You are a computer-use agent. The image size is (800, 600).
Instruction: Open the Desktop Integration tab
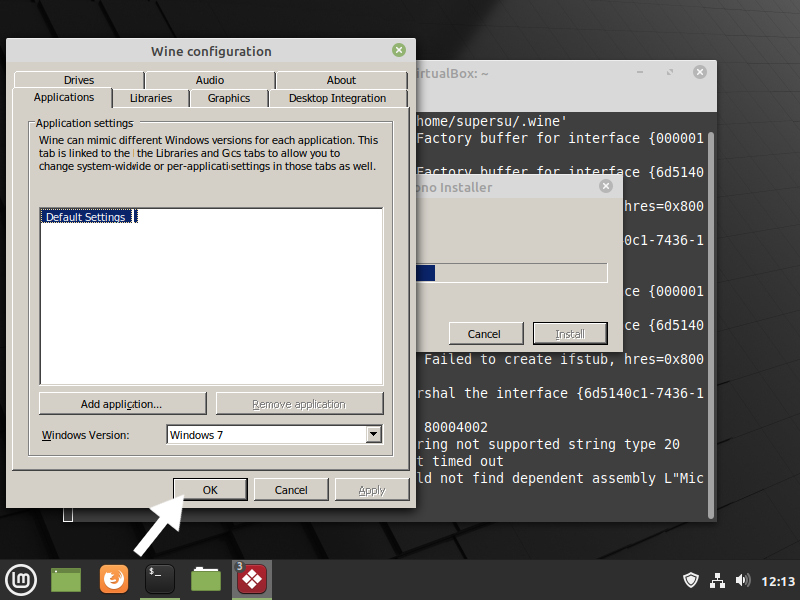(x=337, y=98)
